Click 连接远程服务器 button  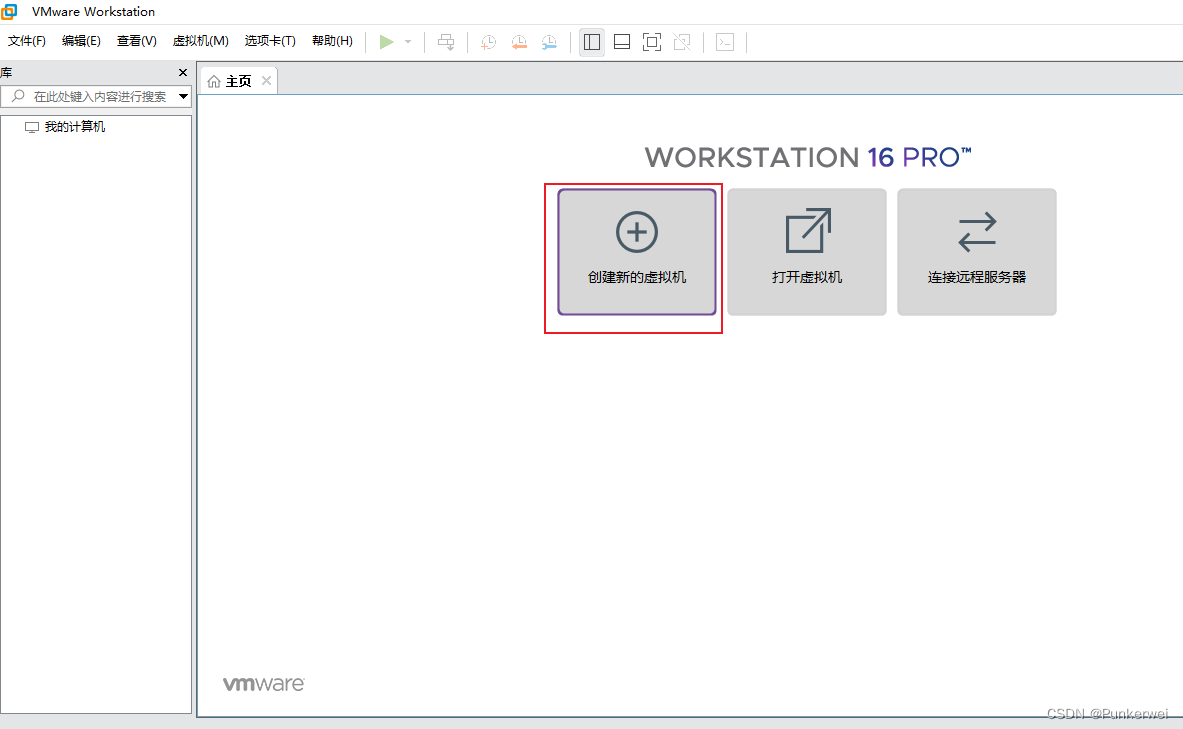tap(976, 252)
